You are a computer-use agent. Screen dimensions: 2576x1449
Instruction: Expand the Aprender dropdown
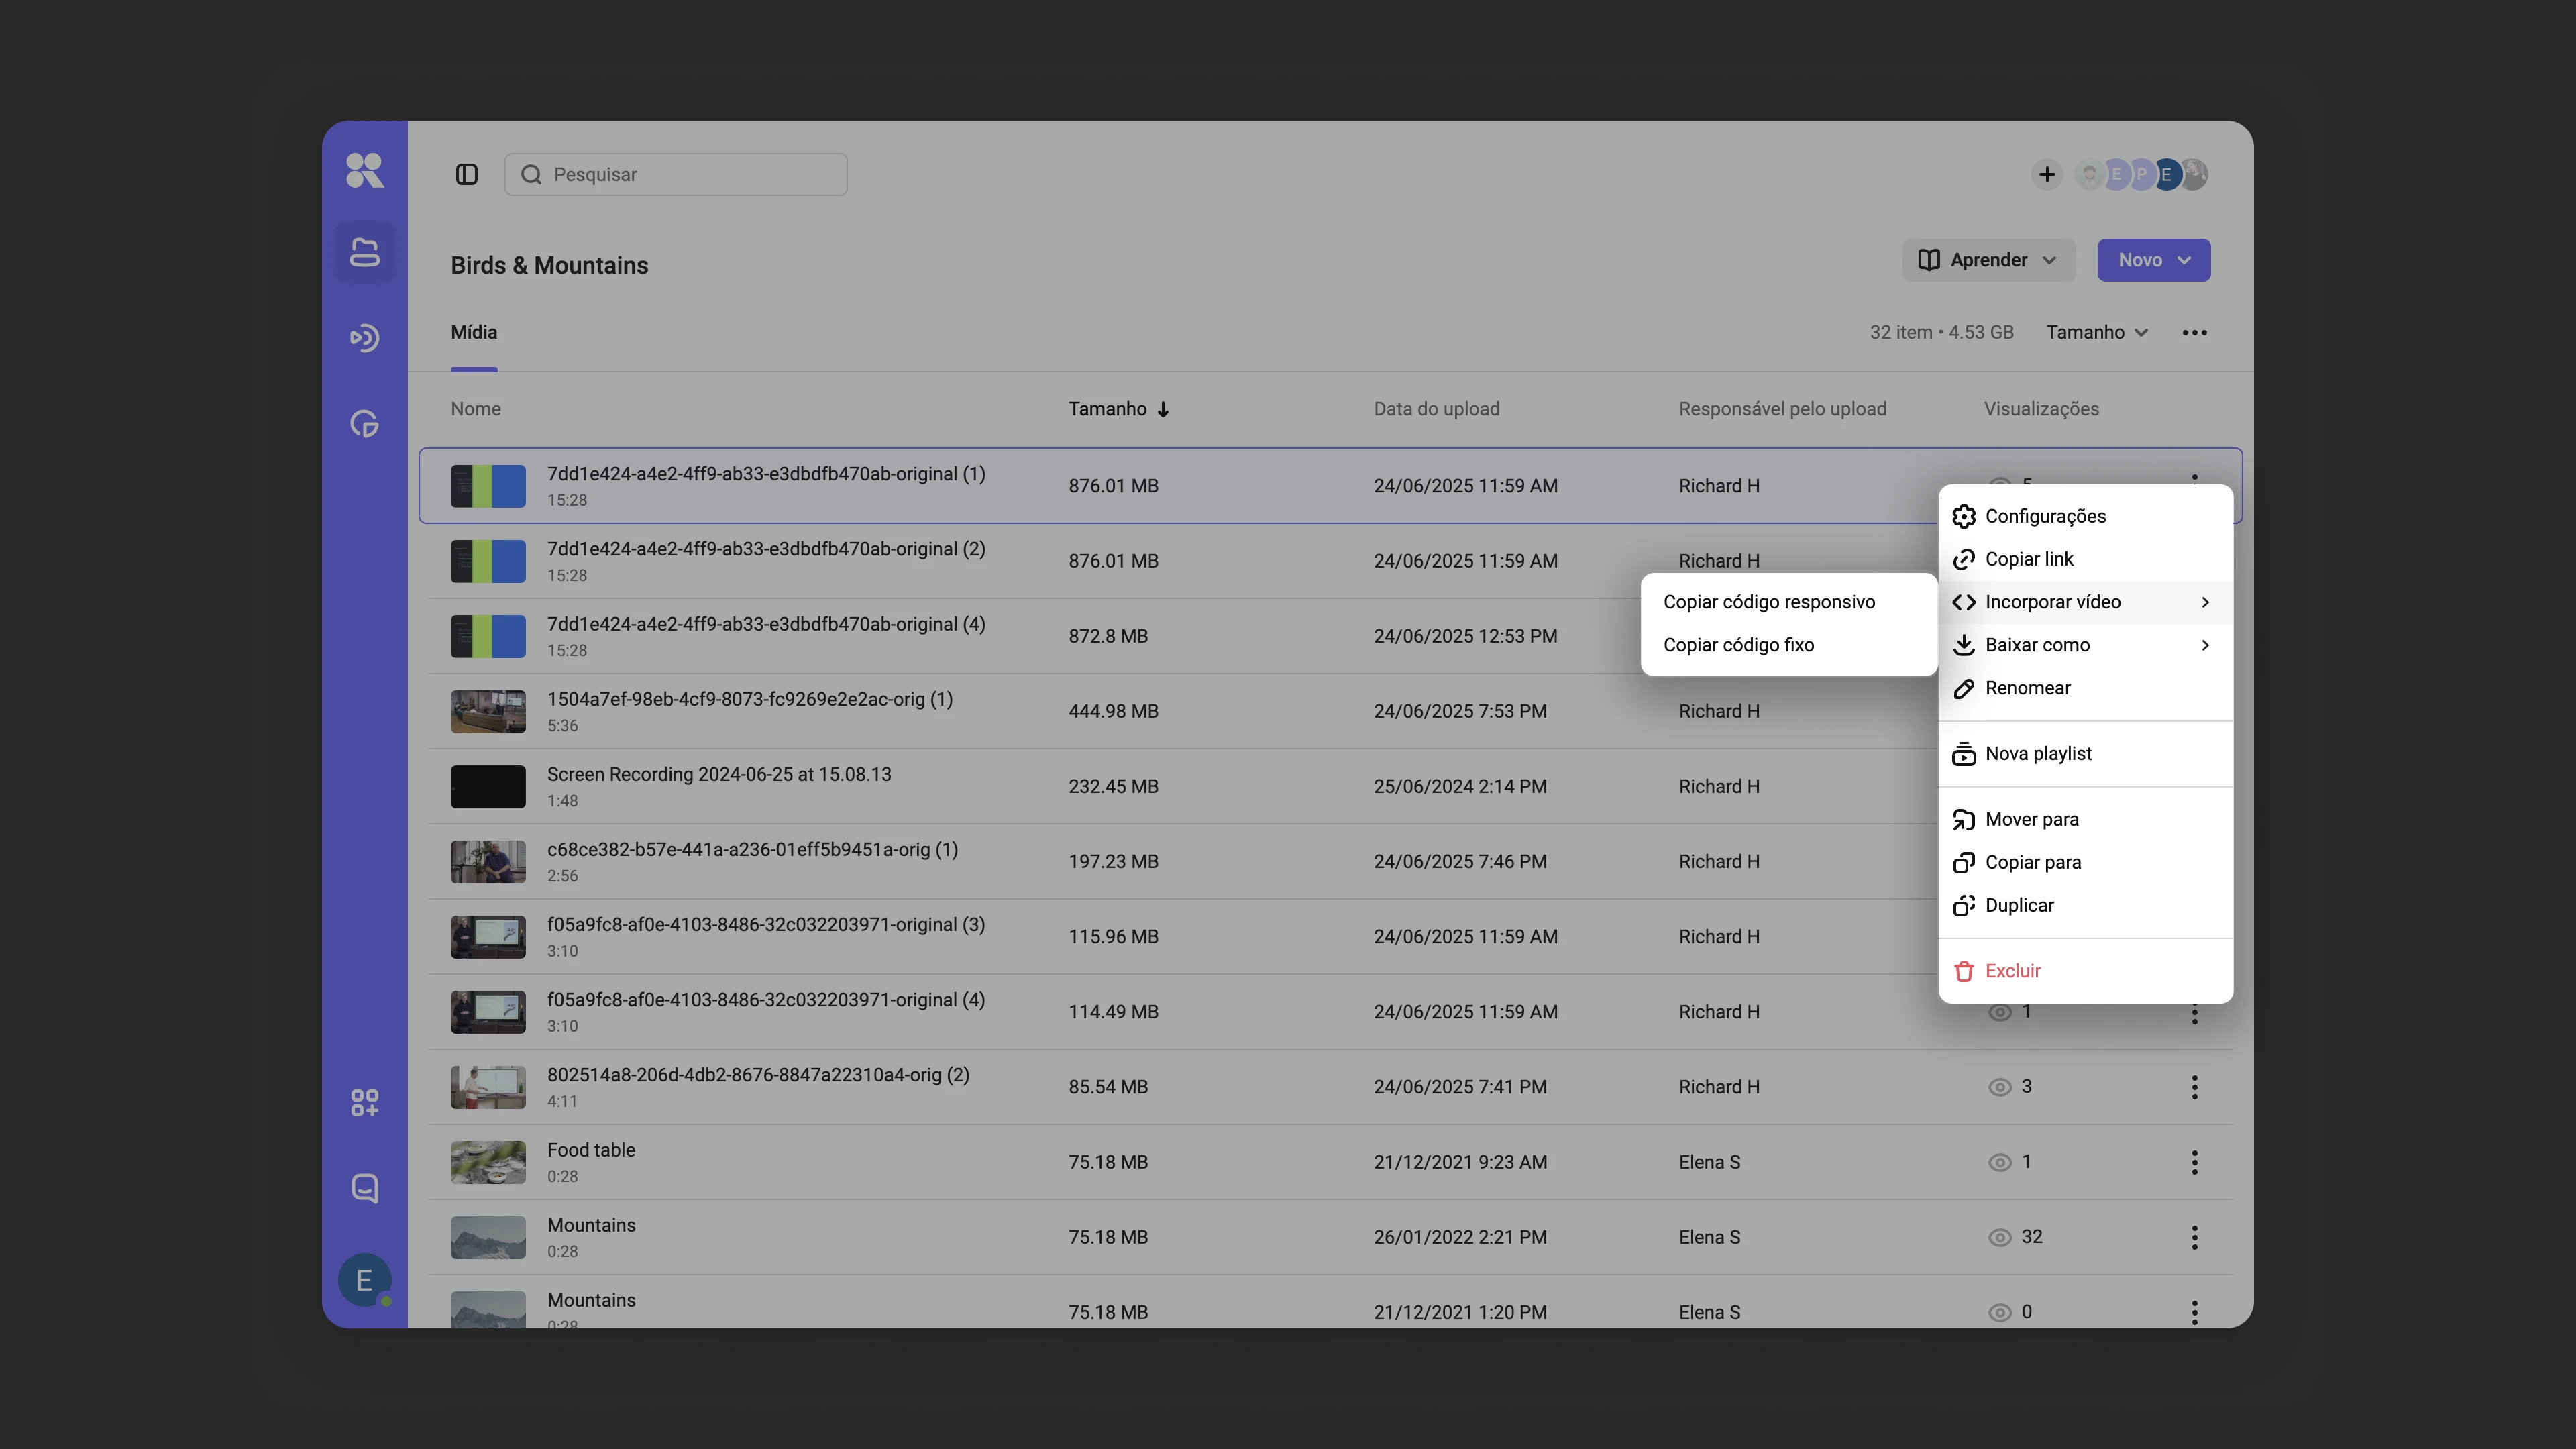coord(1988,260)
